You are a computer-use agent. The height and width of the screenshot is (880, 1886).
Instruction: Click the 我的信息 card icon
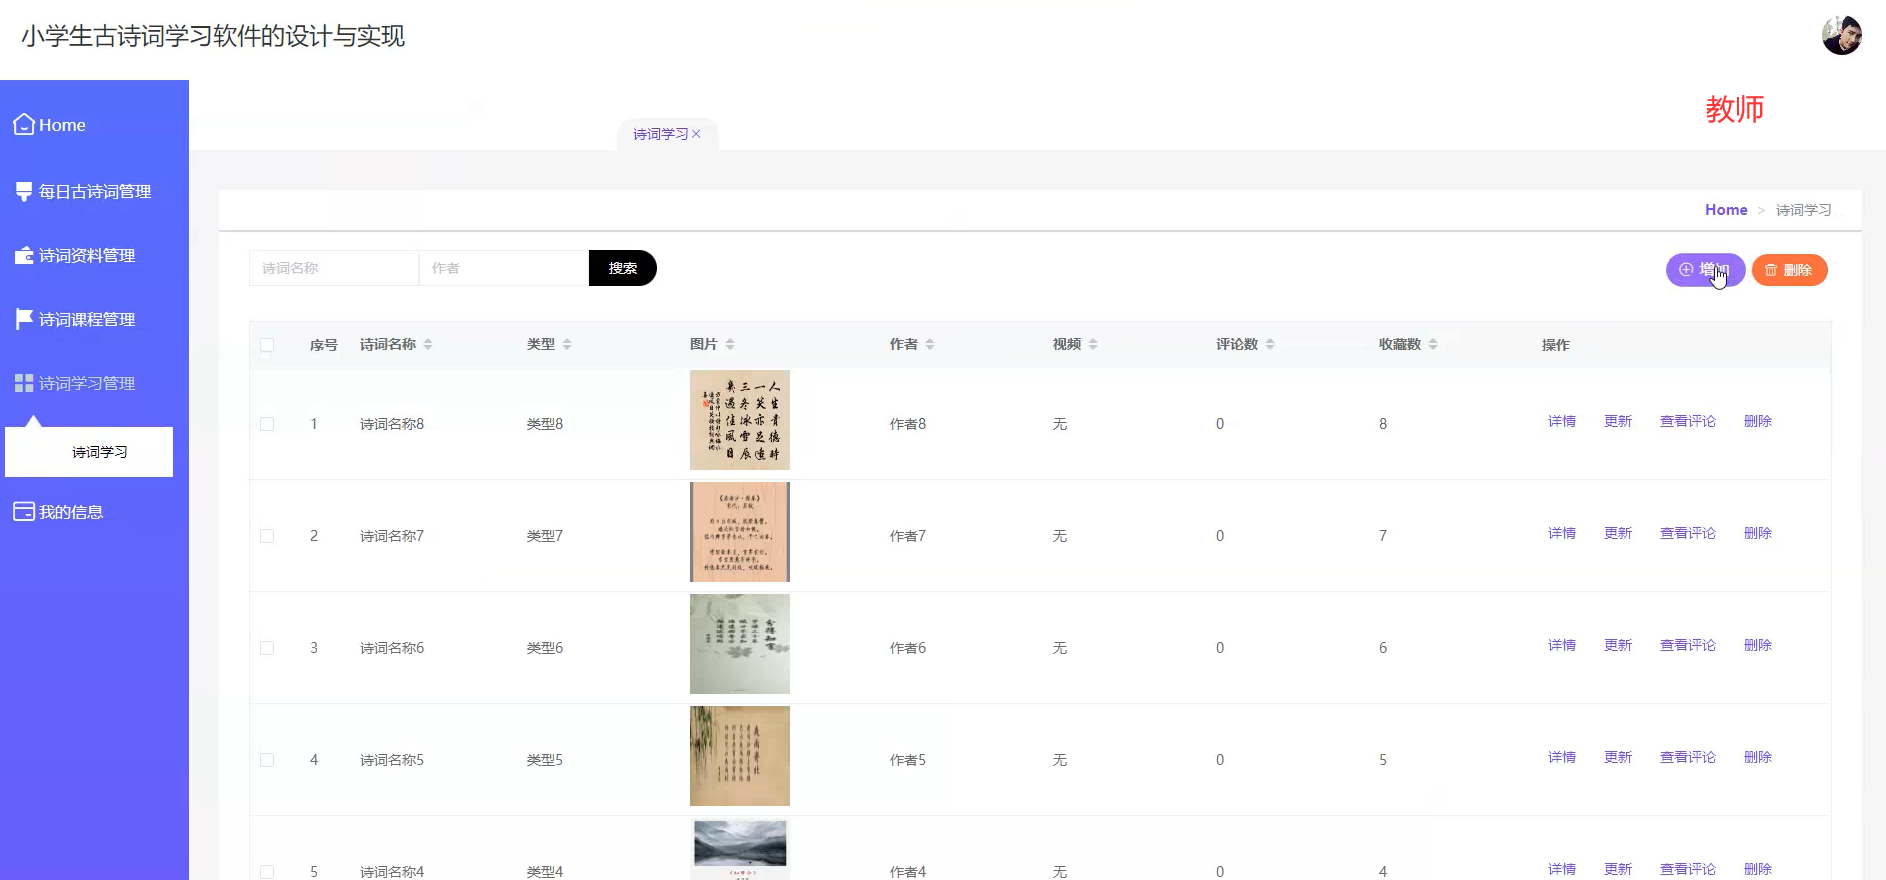pyautogui.click(x=24, y=511)
